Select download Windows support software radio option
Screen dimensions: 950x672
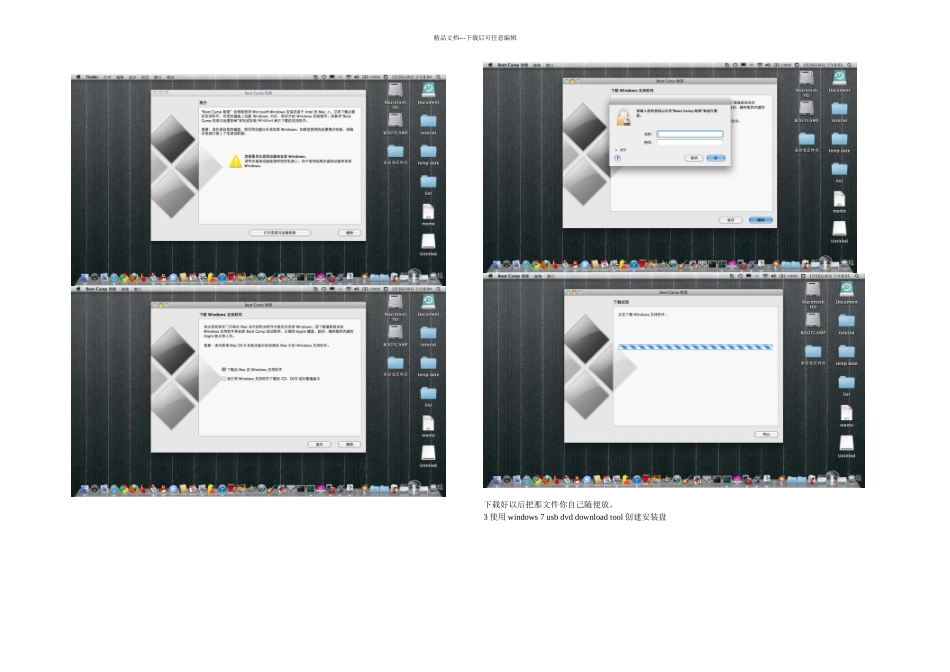[224, 369]
